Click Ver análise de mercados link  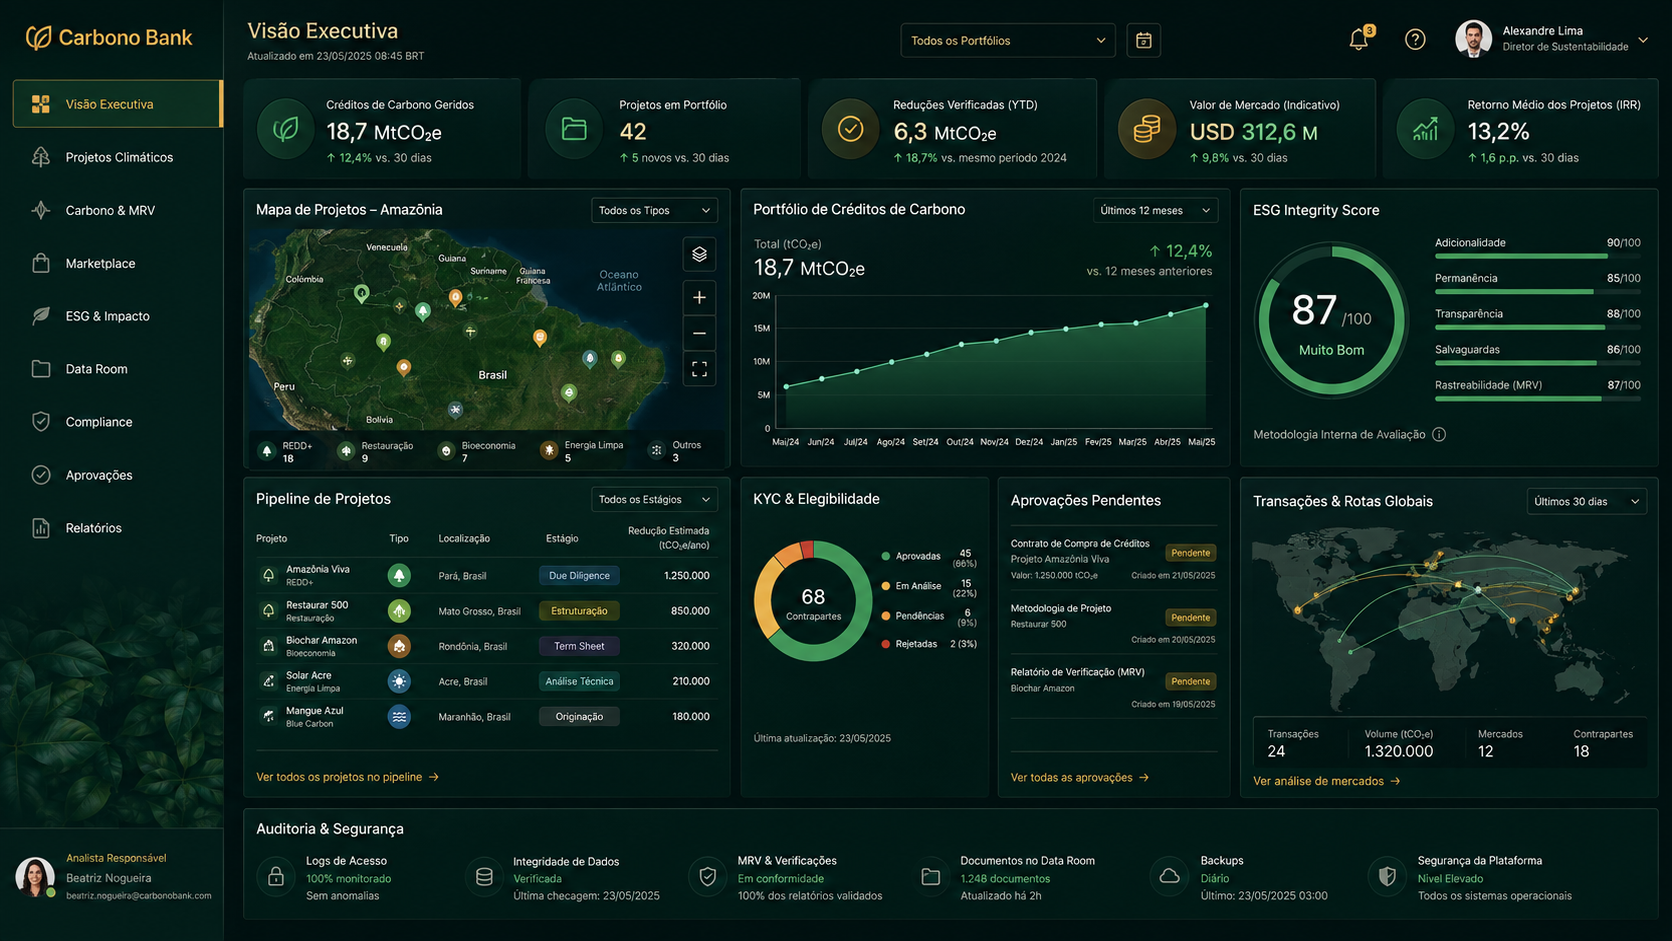click(1327, 781)
